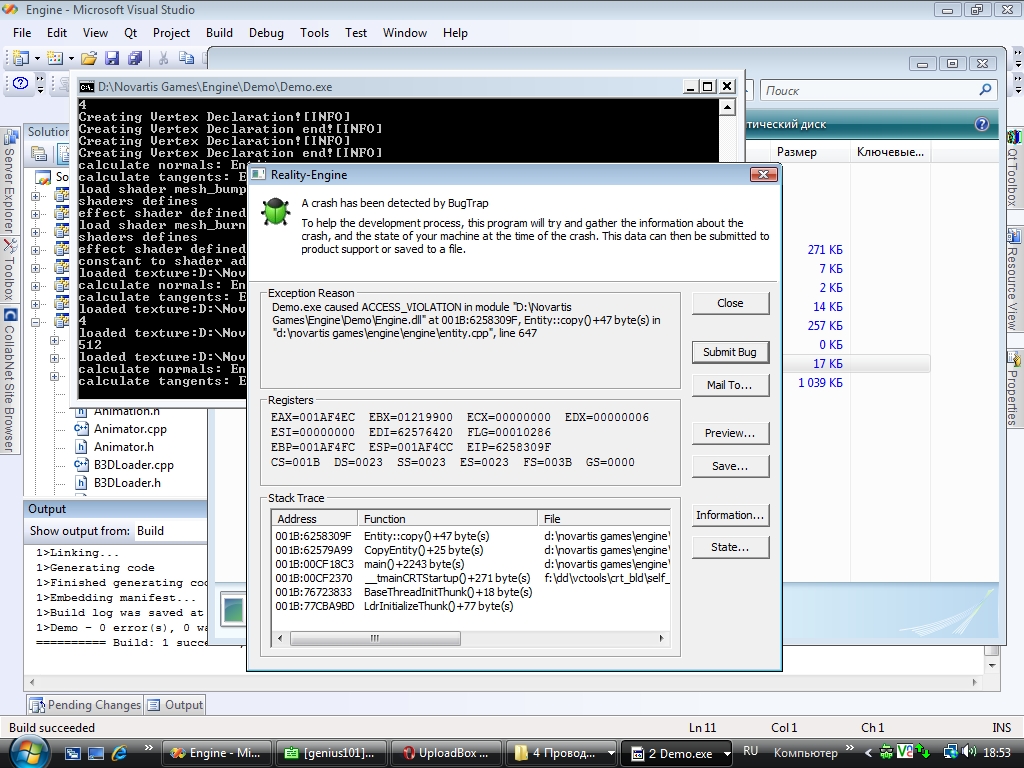The image size is (1024, 768).
Task: Click the Mail To... button
Action: click(x=730, y=385)
